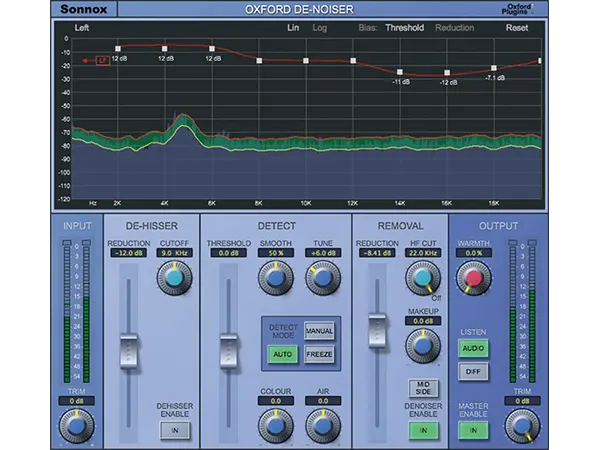Screen dimensions: 600x450
Task: Select the bias node at 8K
Action: click(259, 60)
